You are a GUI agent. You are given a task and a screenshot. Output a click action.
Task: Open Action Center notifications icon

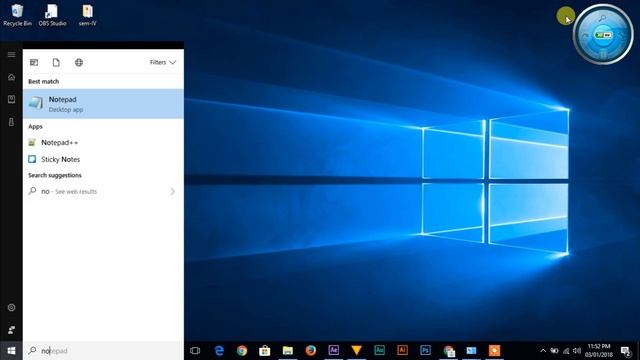(x=625, y=351)
